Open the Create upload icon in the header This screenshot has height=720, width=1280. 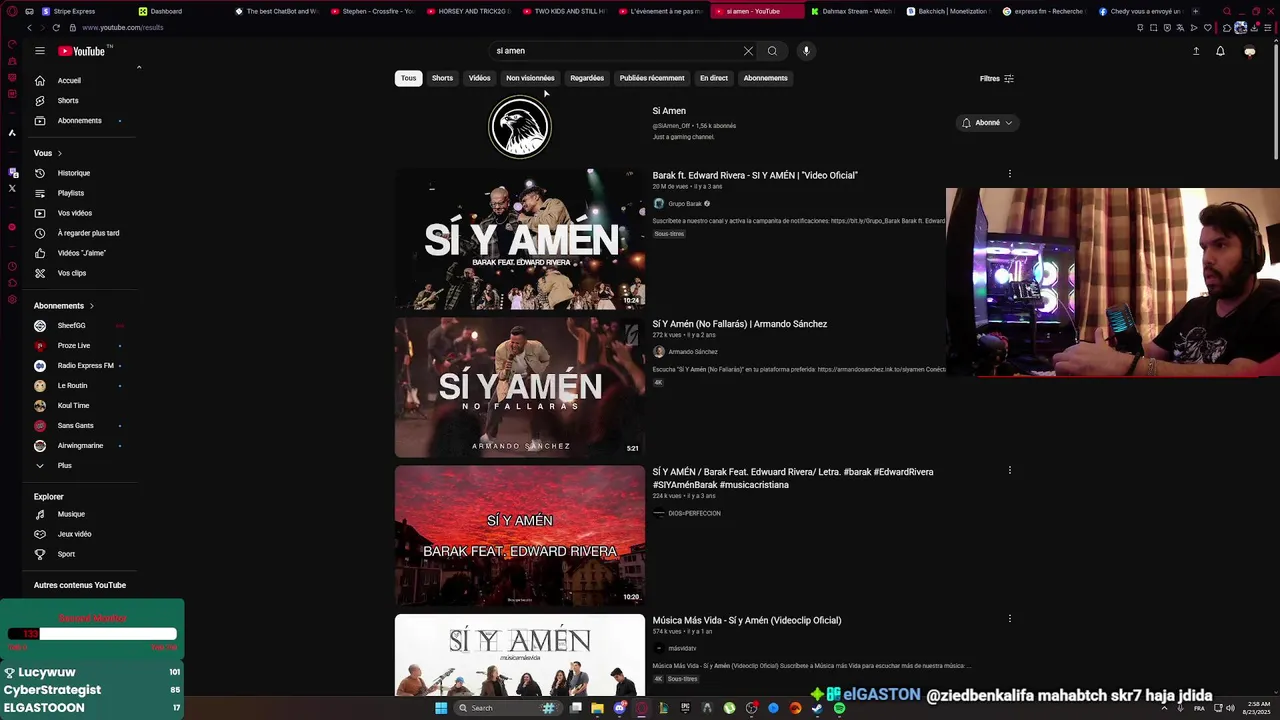tap(1196, 51)
